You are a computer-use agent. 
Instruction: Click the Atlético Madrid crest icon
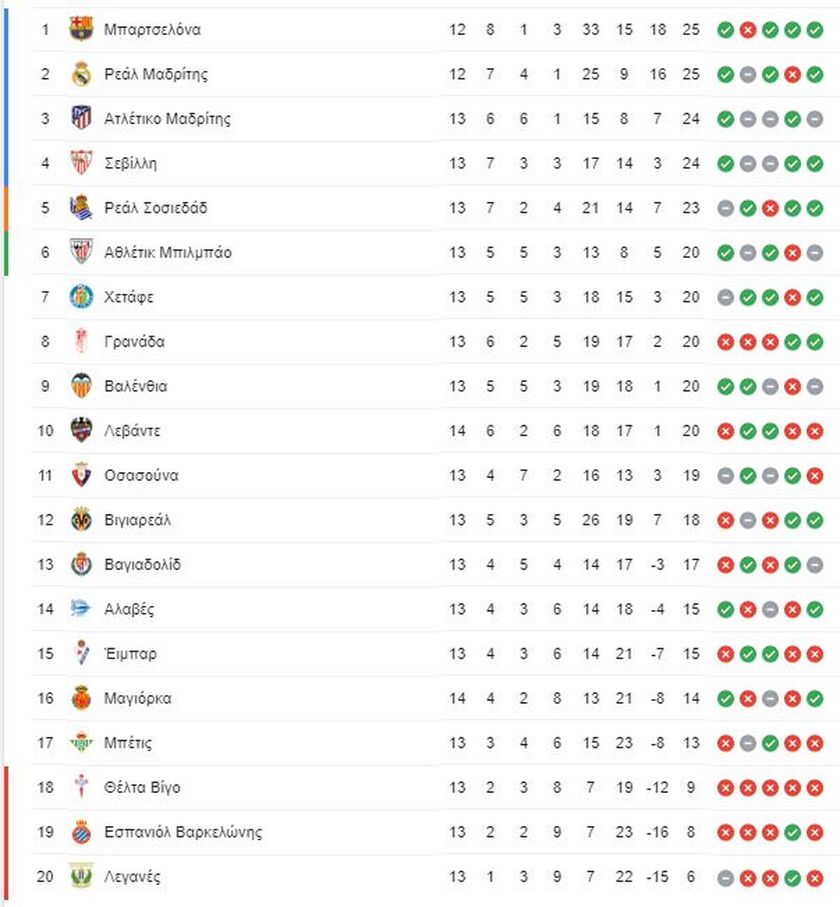point(81,118)
